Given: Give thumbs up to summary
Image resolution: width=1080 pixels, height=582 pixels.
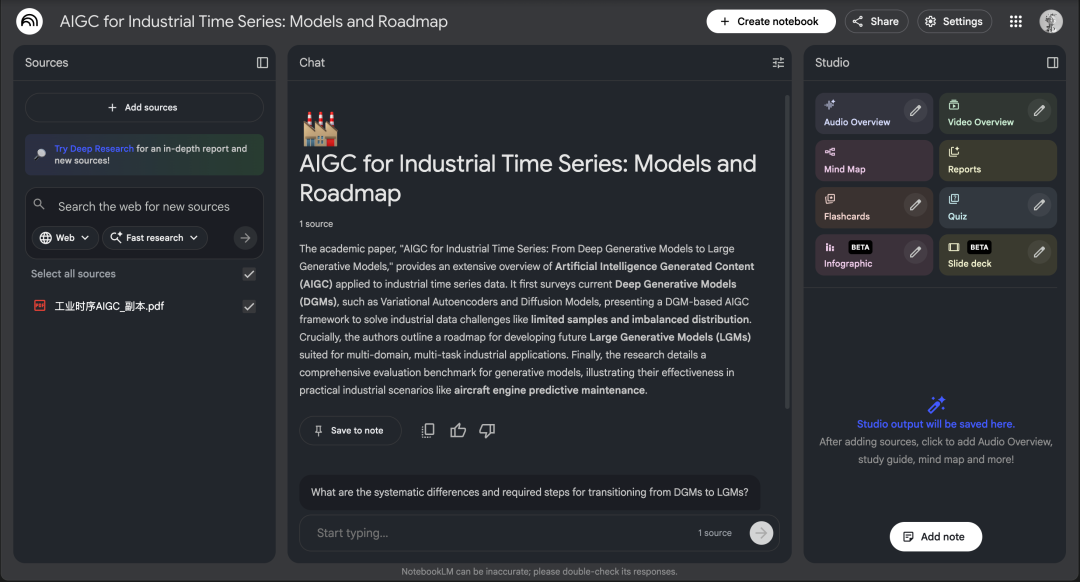Looking at the screenshot, I should [458, 430].
